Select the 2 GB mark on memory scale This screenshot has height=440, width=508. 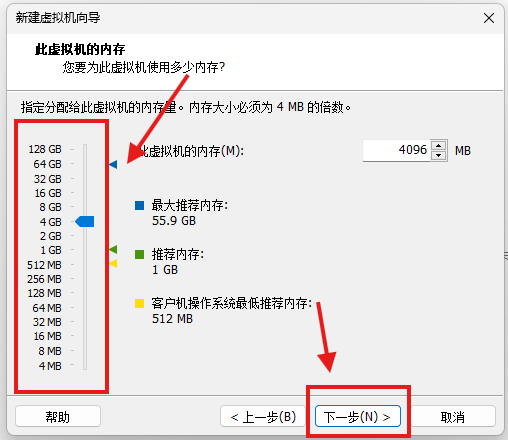(x=51, y=236)
